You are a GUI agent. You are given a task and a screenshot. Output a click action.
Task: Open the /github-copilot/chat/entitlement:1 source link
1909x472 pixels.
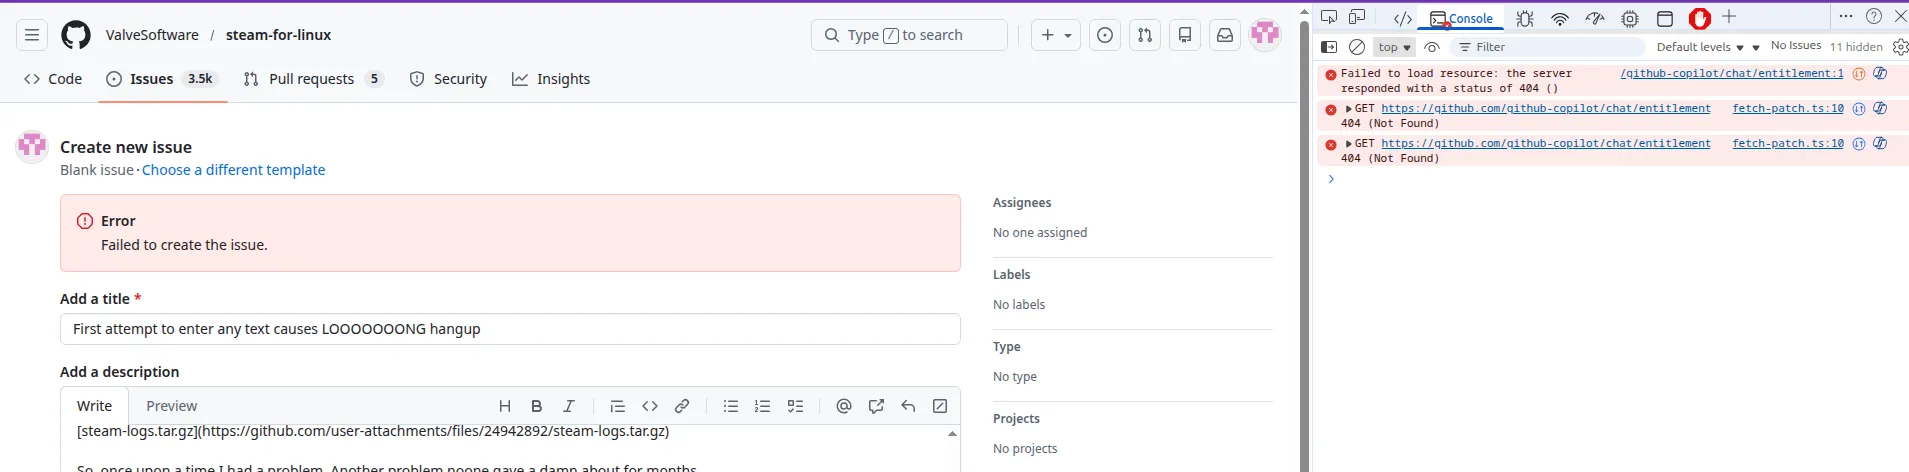pos(1731,73)
